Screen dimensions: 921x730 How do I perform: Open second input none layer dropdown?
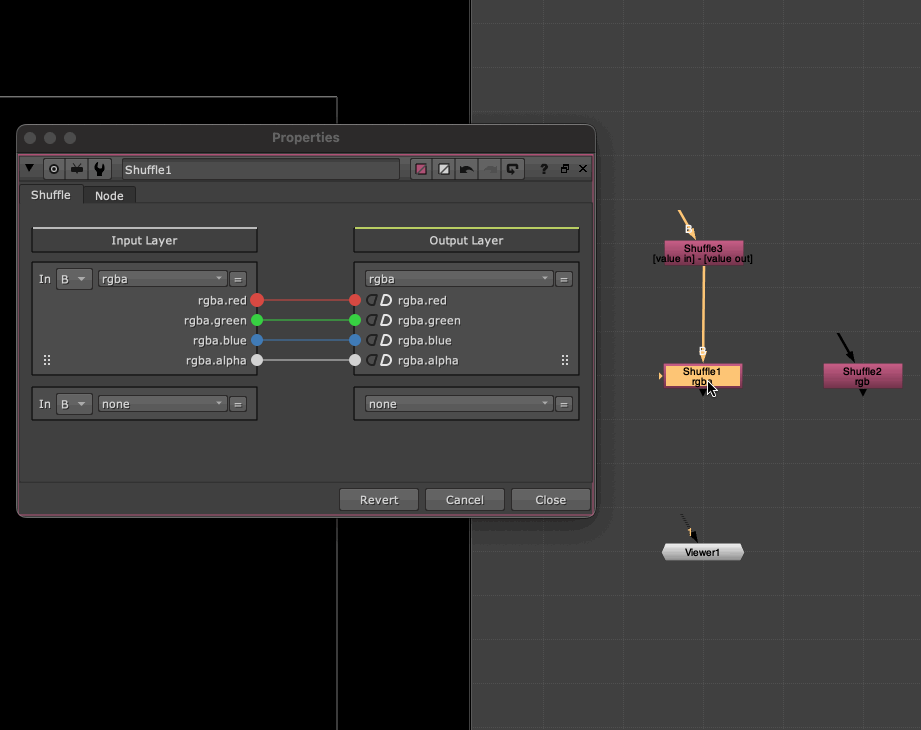162,404
